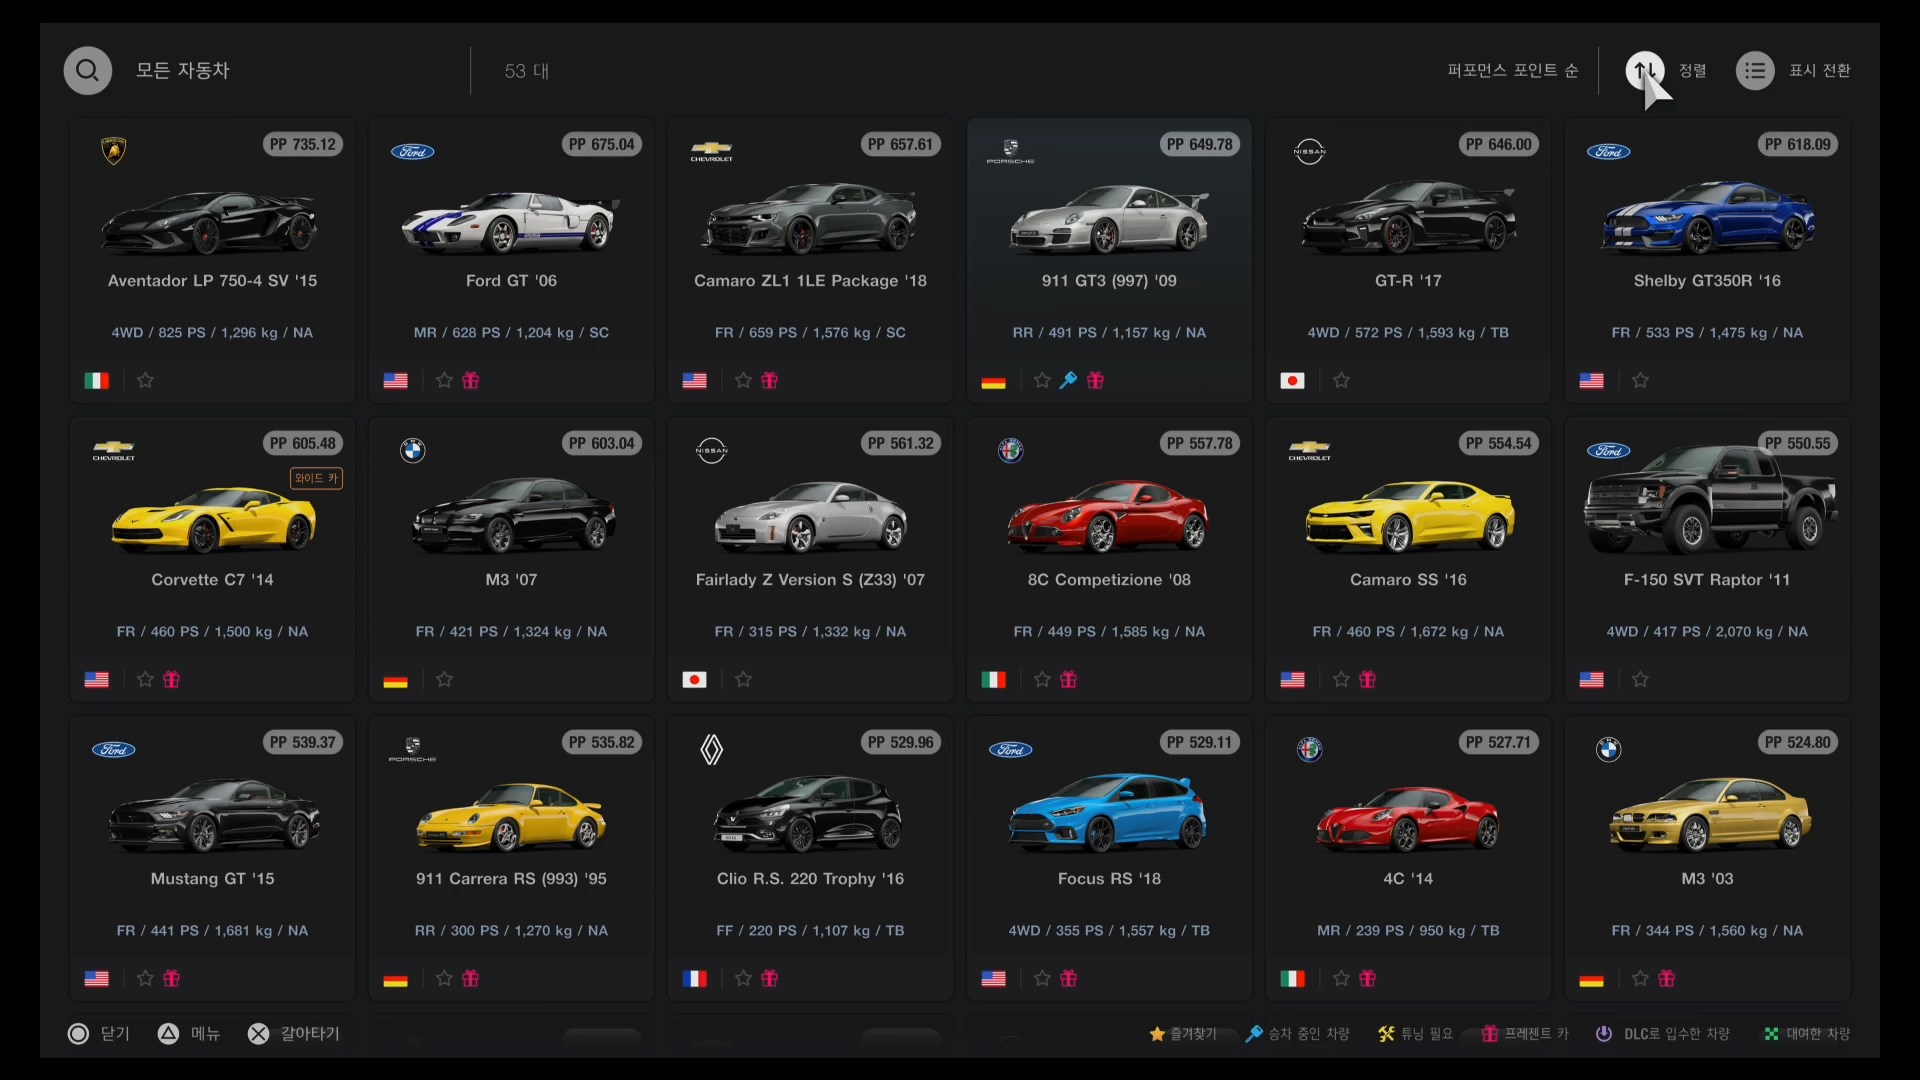Click the search magnifier icon
This screenshot has height=1080, width=1920.
point(88,71)
